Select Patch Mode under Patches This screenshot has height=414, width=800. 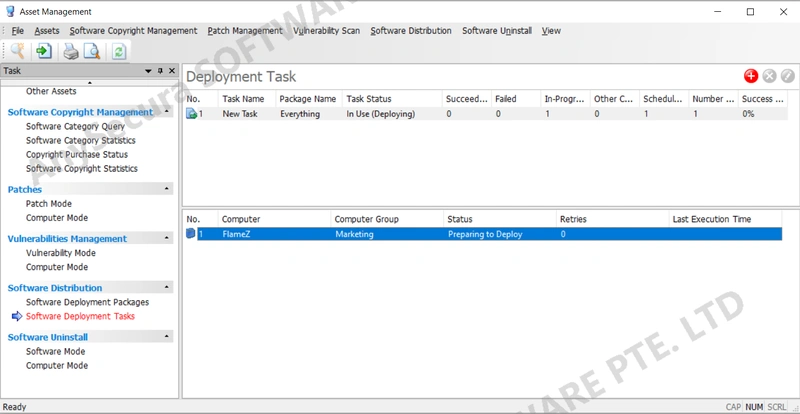pyautogui.click(x=49, y=204)
